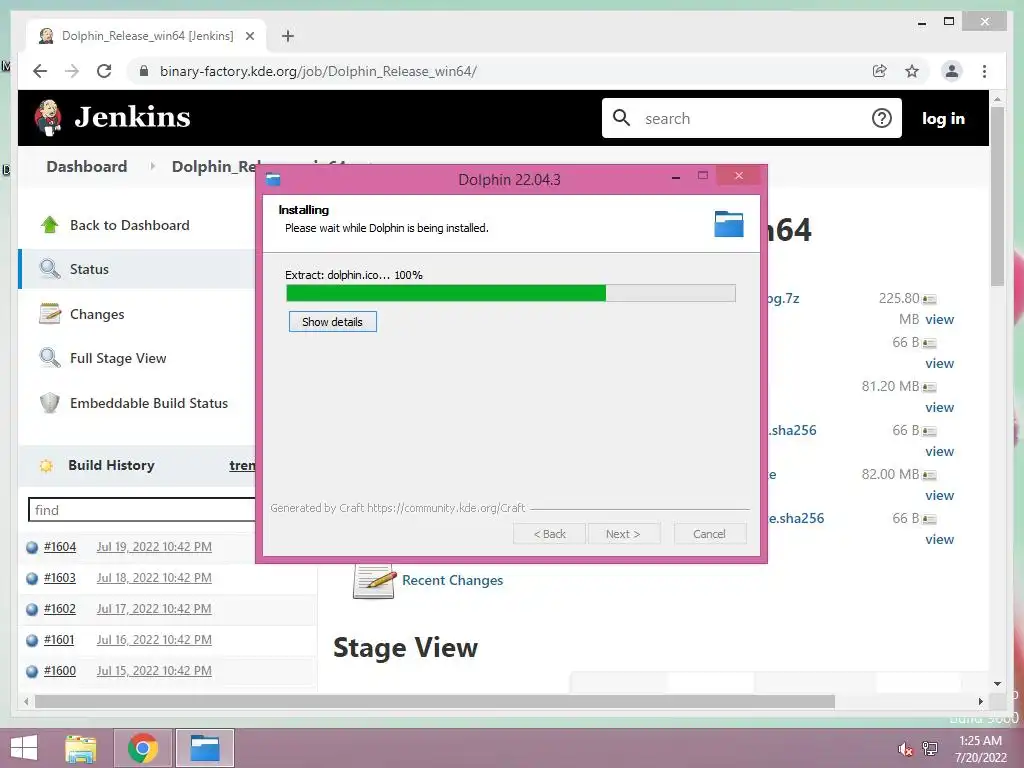This screenshot has height=768, width=1024.
Task: Click the Full Stage View magnifier icon
Action: pos(50,358)
